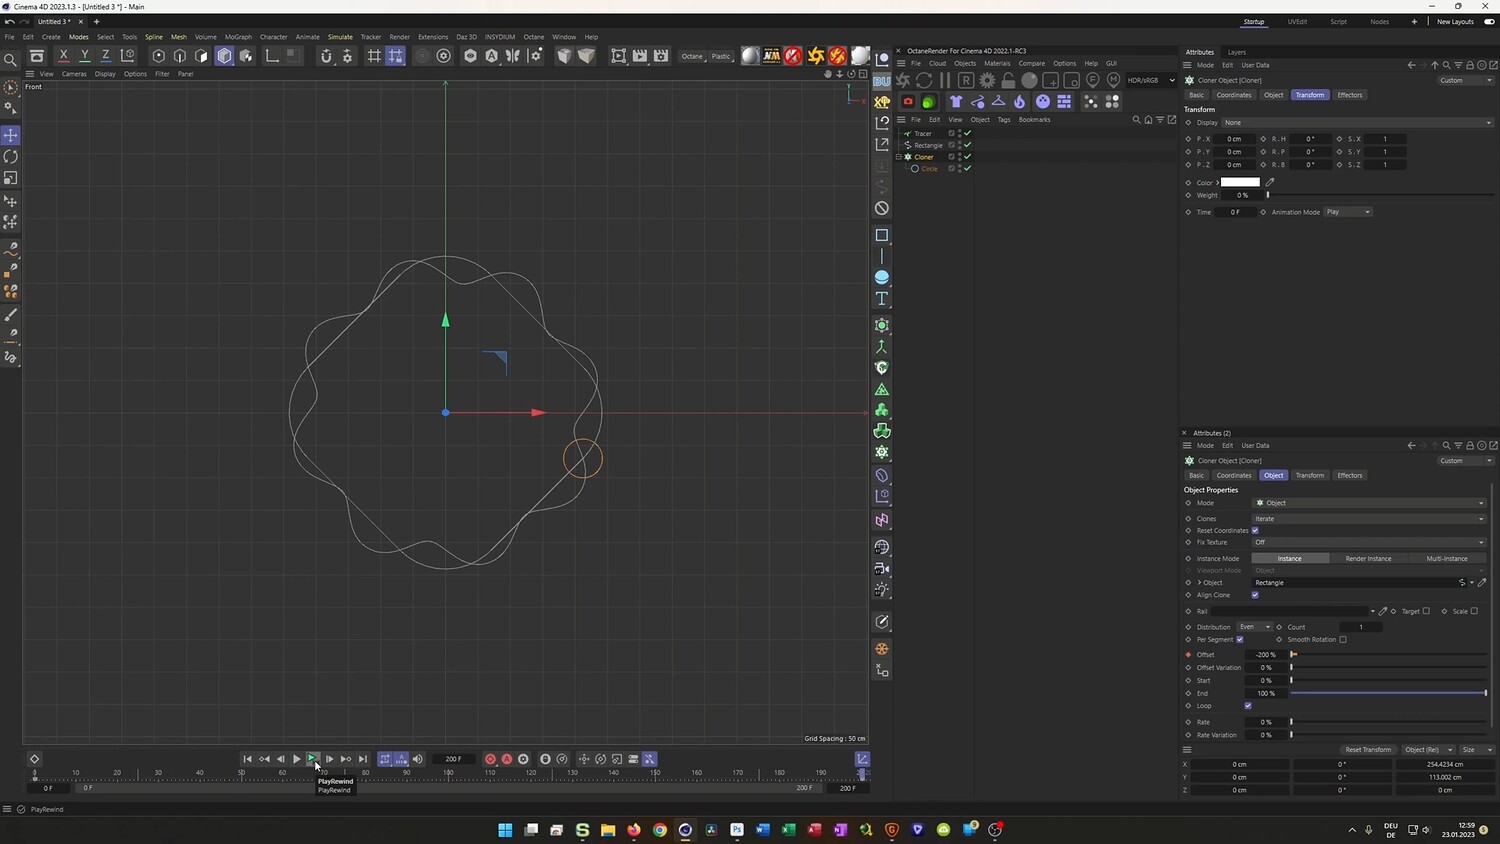
Task: Click the End percentage slider track
Action: point(1388,693)
